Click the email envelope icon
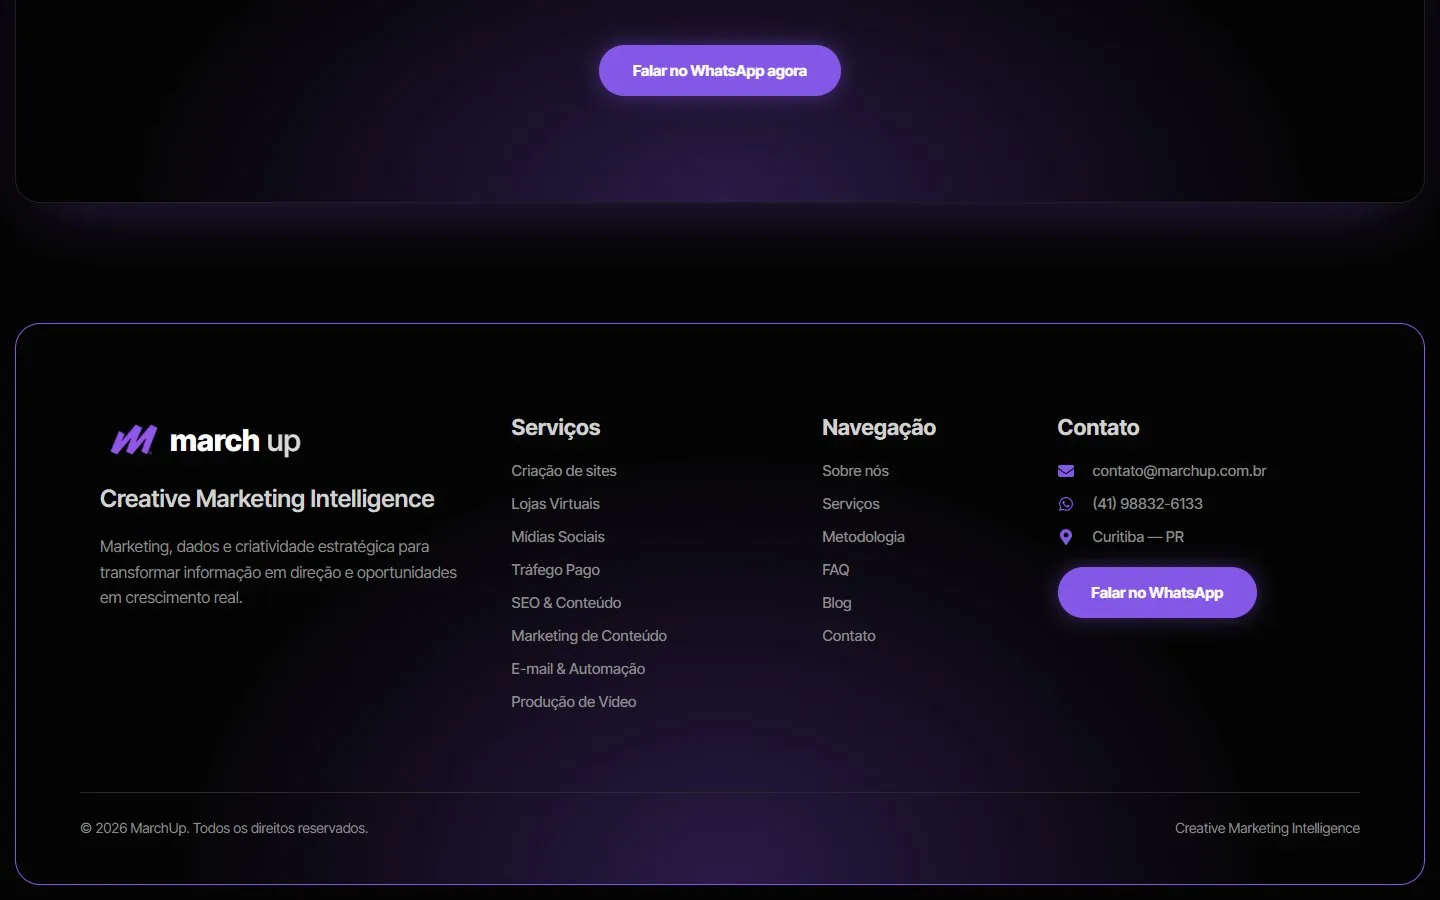This screenshot has height=900, width=1440. click(1066, 471)
